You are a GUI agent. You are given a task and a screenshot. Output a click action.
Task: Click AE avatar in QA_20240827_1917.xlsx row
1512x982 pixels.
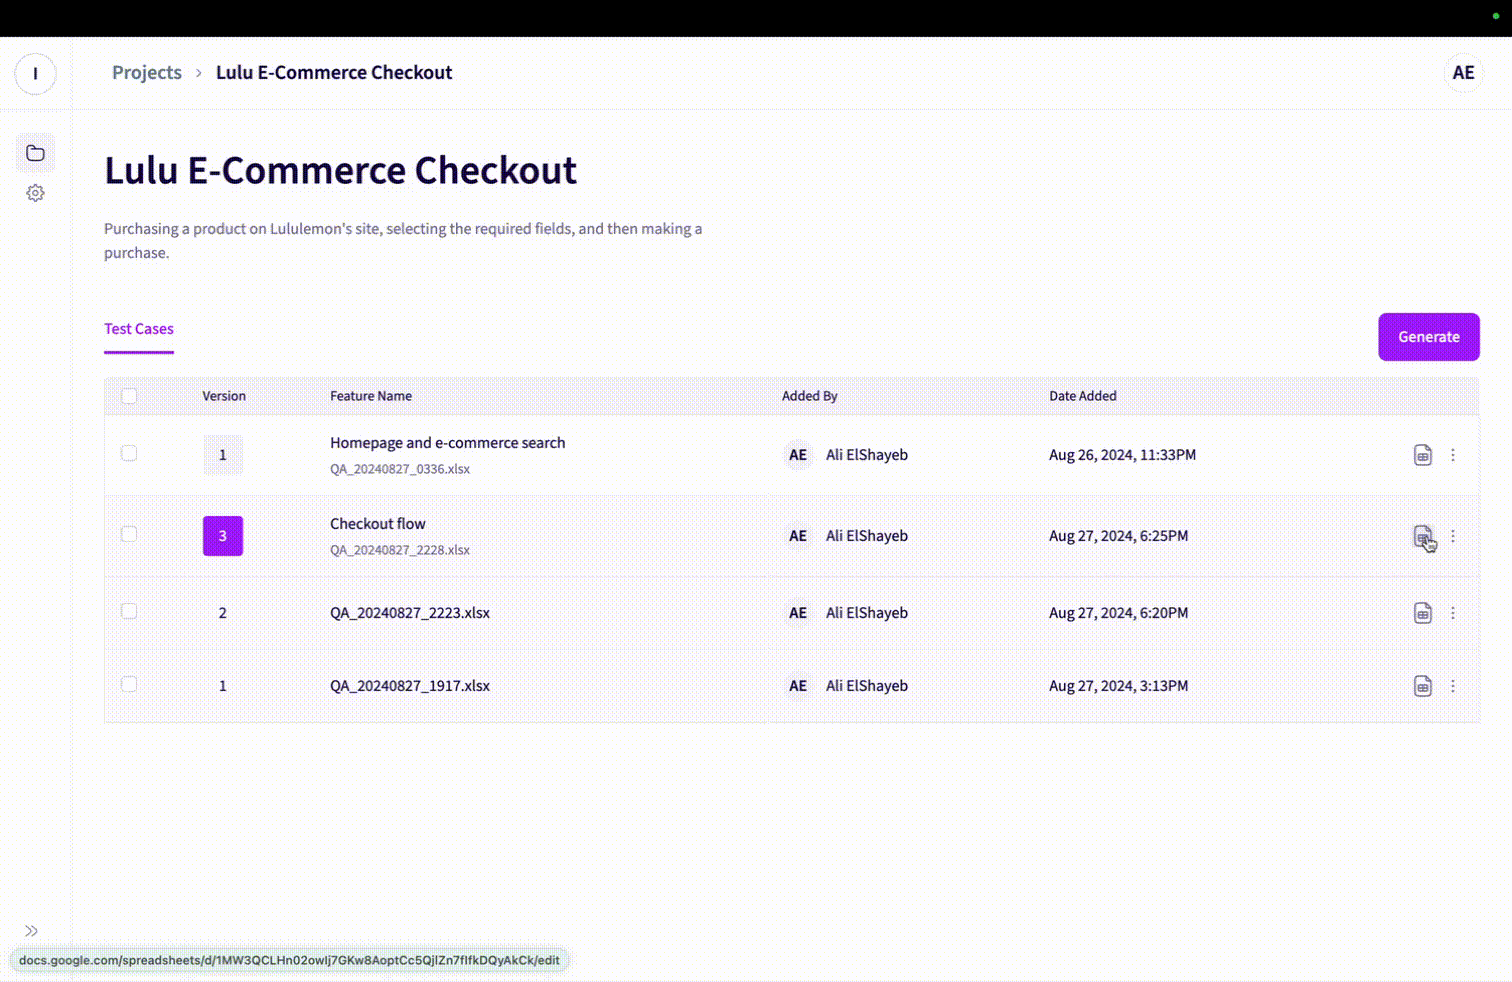[x=798, y=686]
